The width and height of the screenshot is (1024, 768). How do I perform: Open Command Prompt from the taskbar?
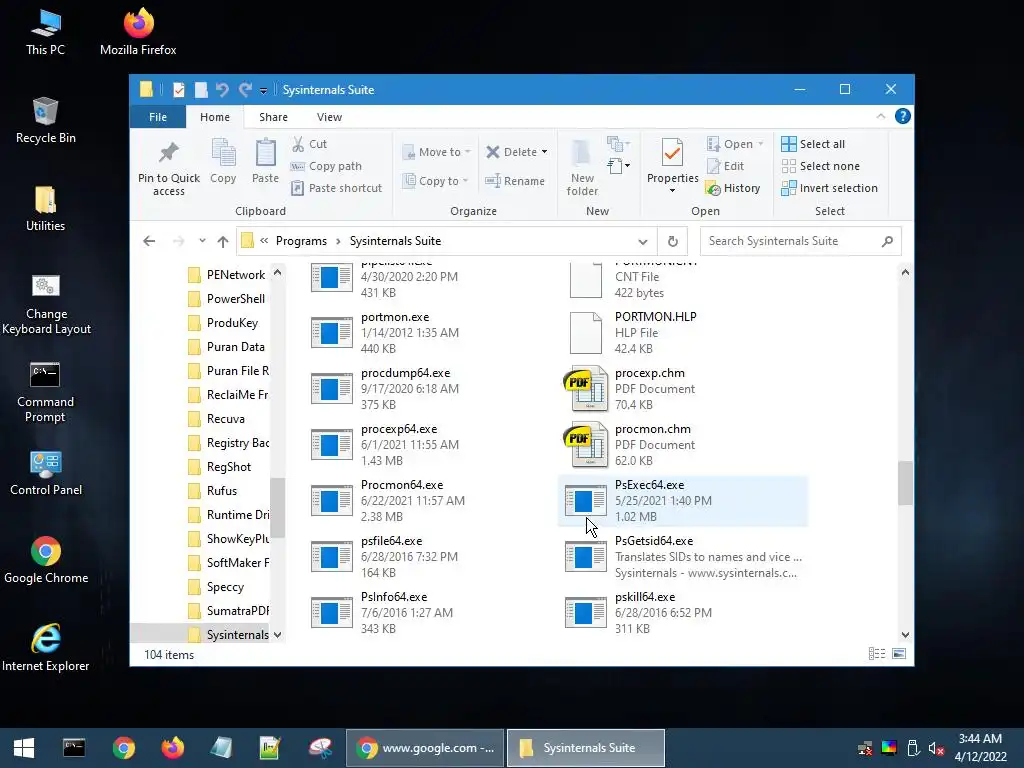tap(74, 748)
